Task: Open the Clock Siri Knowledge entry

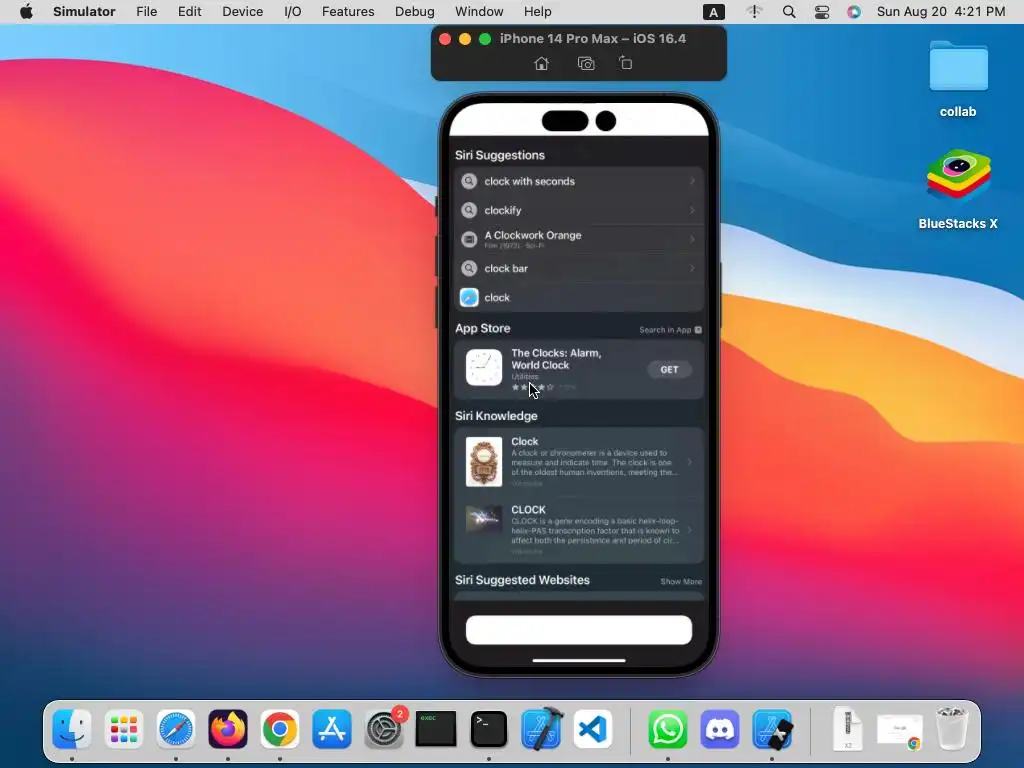Action: point(579,462)
